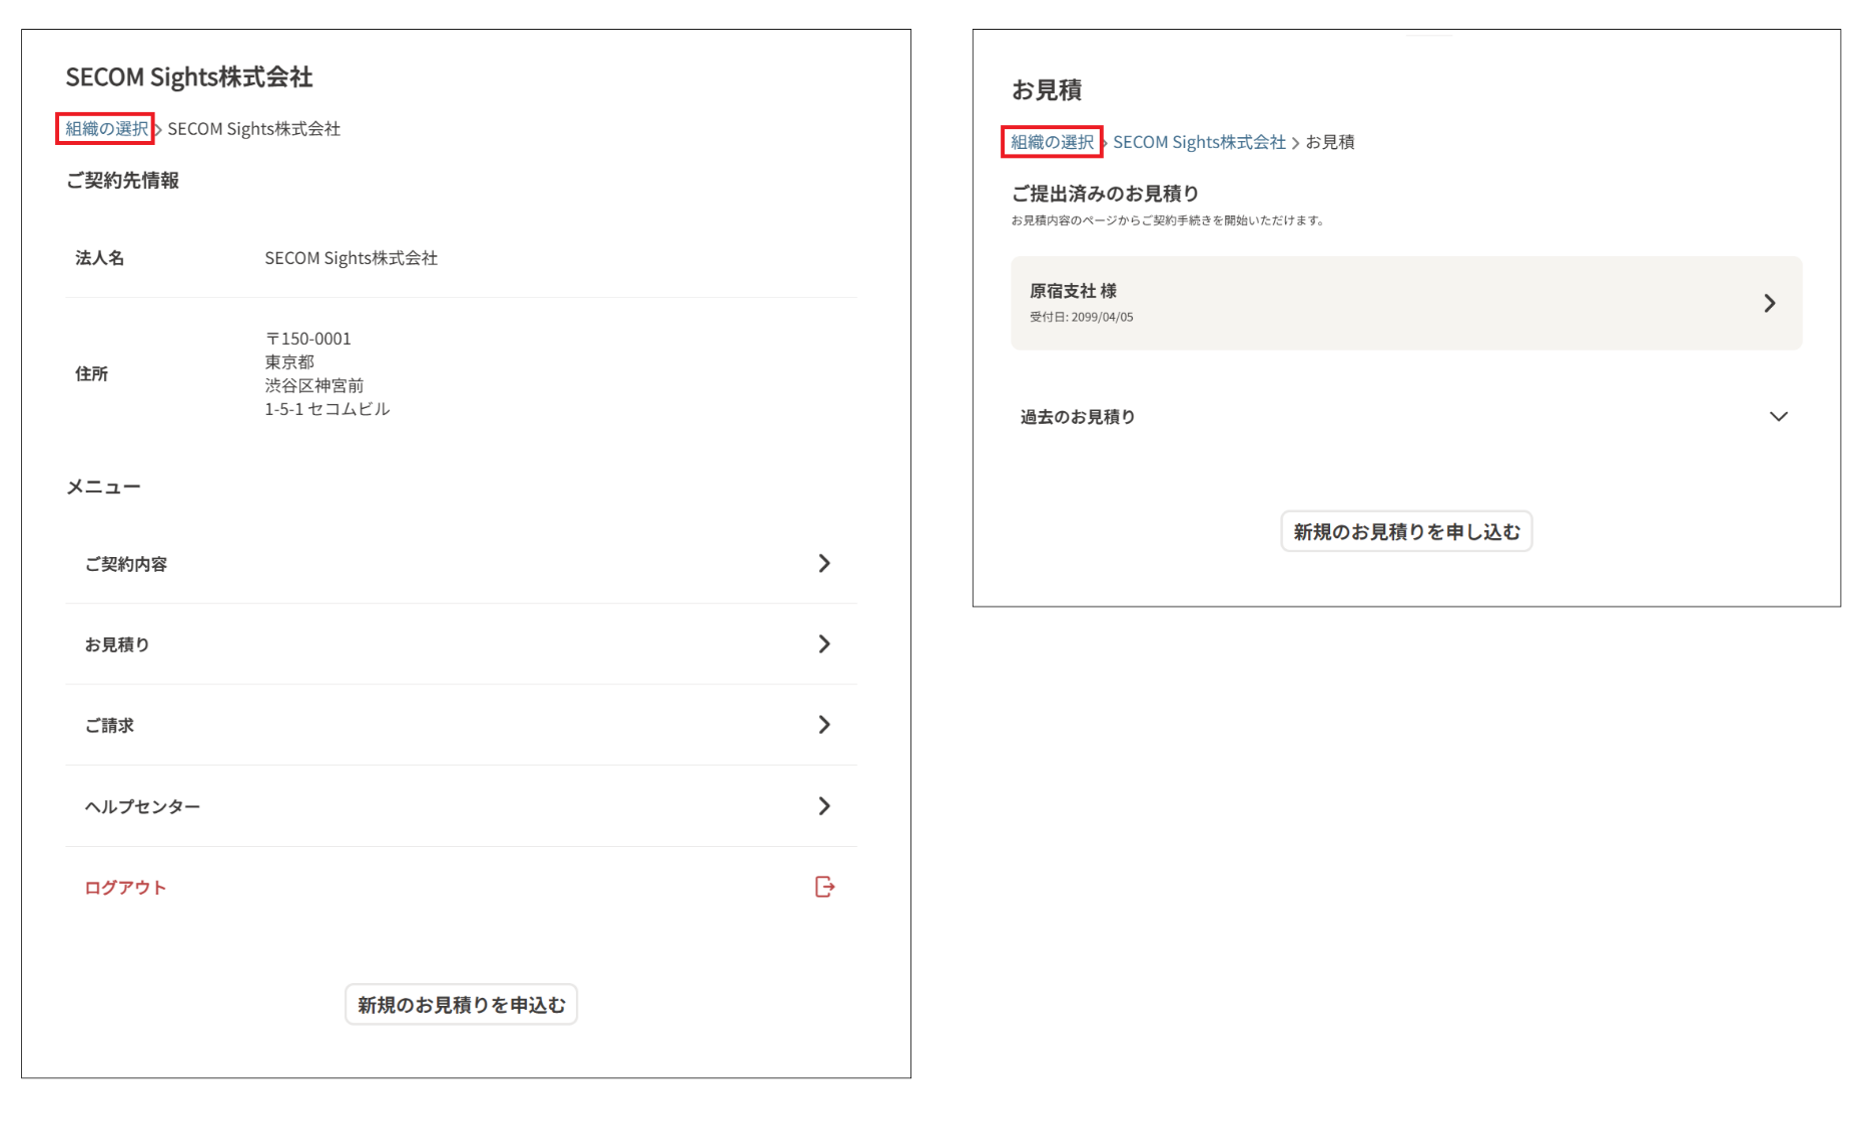
Task: Click 組織の選択 breadcrumb in left SECOM Sights panel
Action: click(x=106, y=129)
